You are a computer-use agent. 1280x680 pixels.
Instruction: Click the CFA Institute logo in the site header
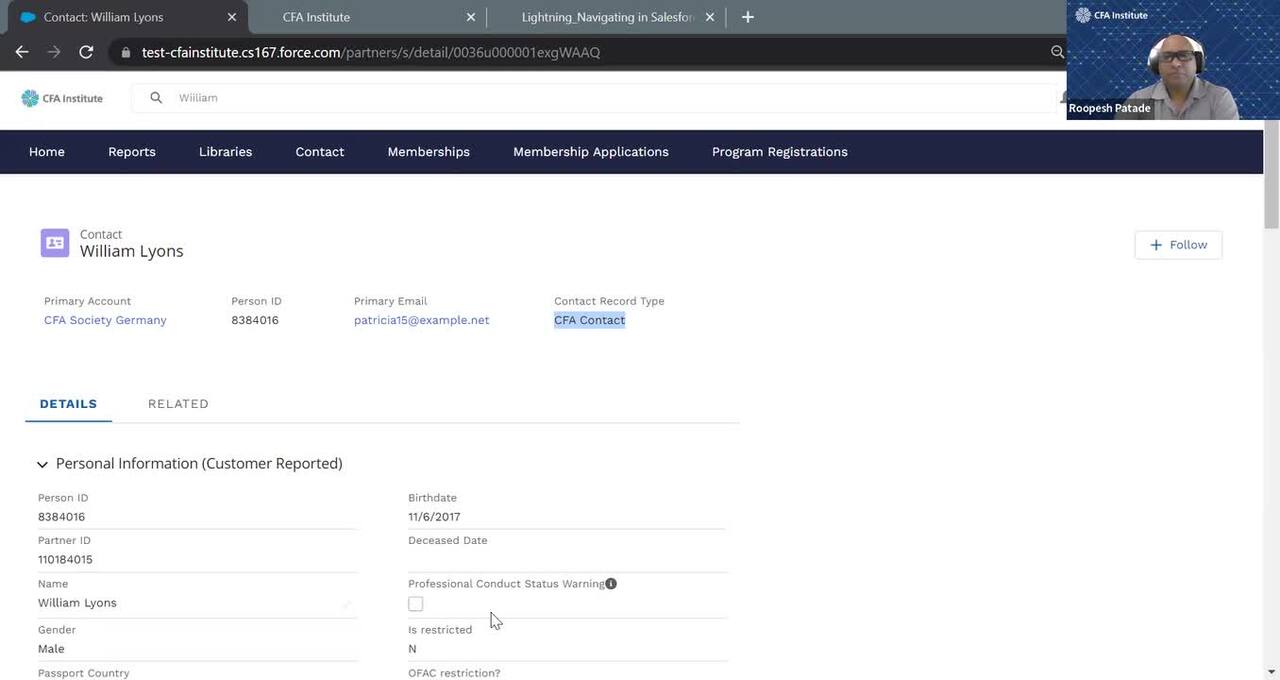pos(62,98)
